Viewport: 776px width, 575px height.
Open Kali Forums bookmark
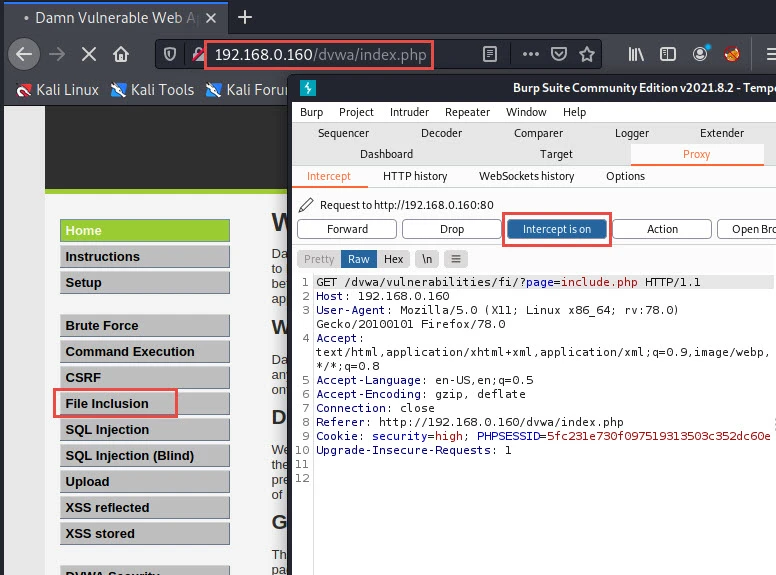(246, 90)
